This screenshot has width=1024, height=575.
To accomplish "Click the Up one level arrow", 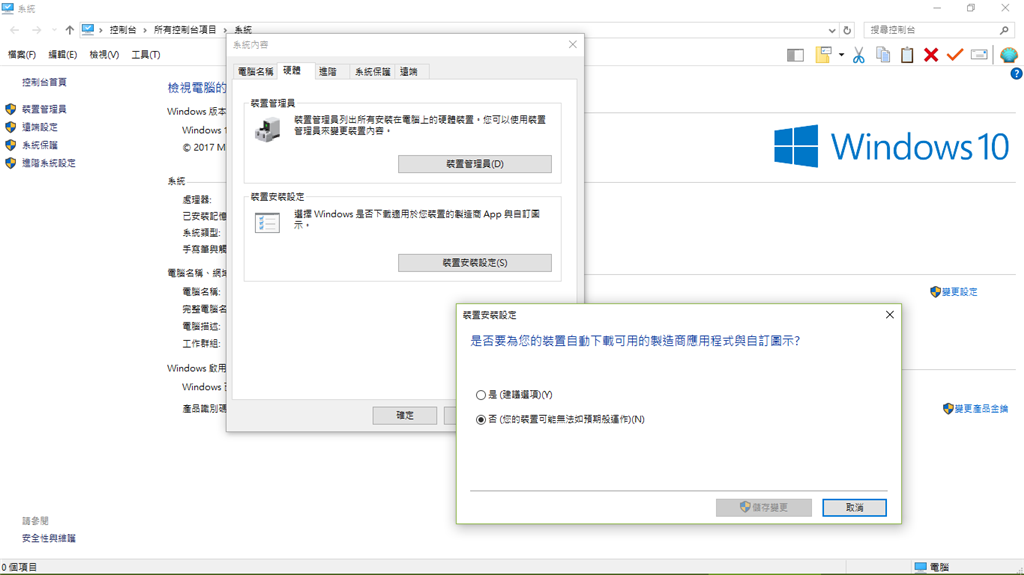I will (x=69, y=30).
